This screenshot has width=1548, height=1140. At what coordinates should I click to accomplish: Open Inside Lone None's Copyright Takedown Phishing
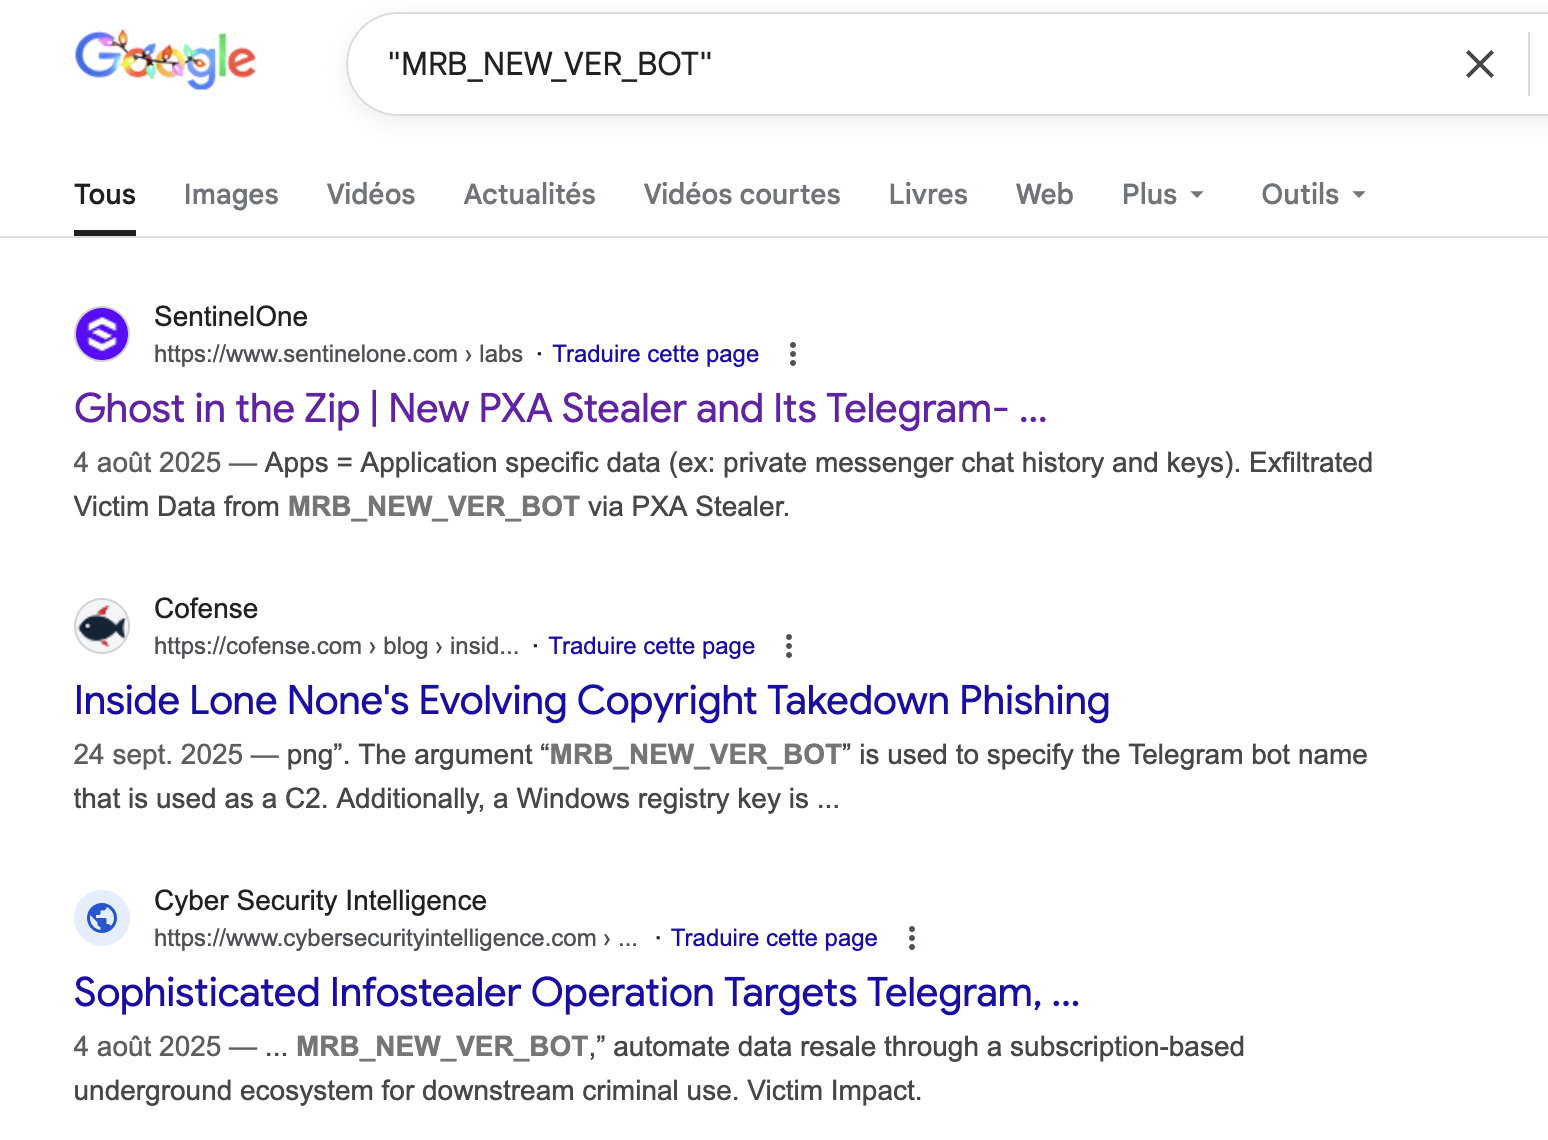coord(591,700)
